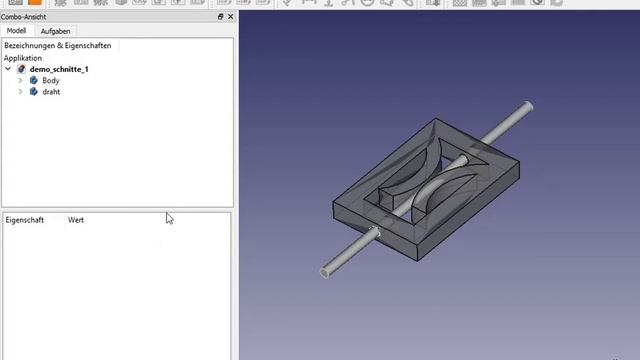Select the draht item label
640x360 pixels.
click(x=51, y=92)
